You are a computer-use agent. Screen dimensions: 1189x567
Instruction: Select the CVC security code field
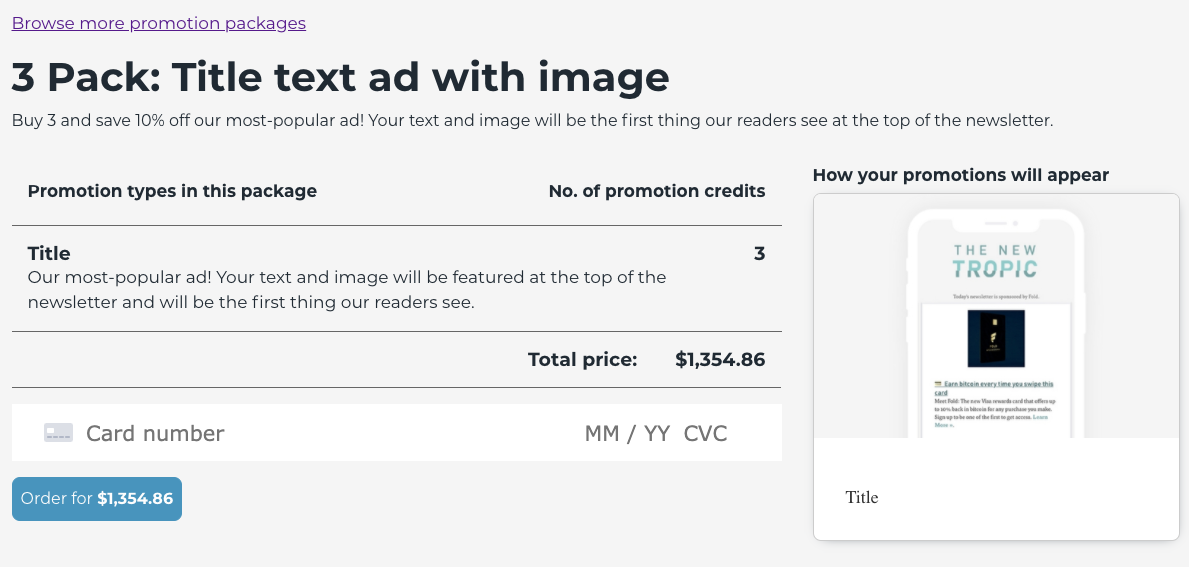tap(705, 434)
